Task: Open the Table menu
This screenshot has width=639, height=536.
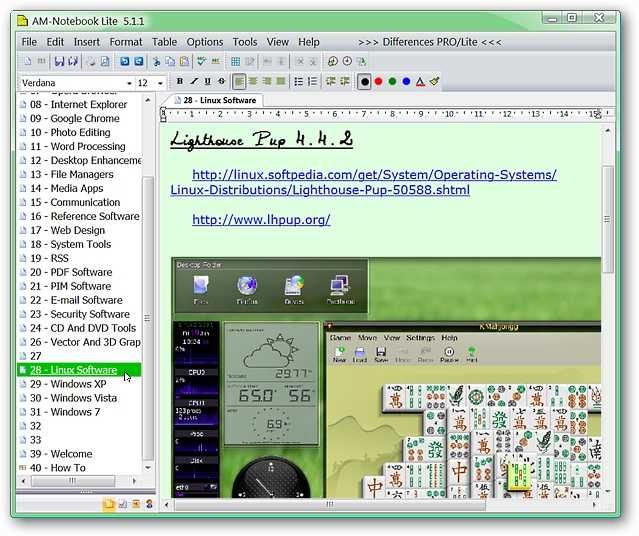Action: click(x=164, y=42)
